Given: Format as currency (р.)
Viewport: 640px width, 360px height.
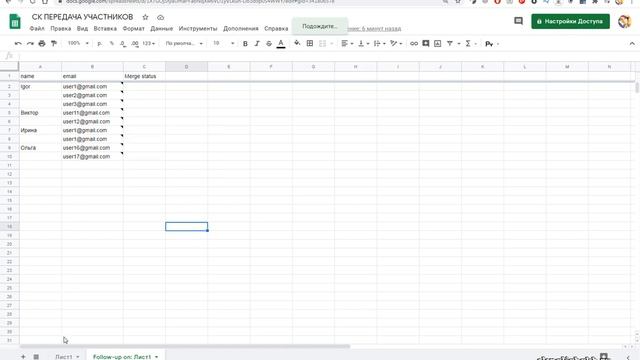Looking at the screenshot, I should coord(100,44).
